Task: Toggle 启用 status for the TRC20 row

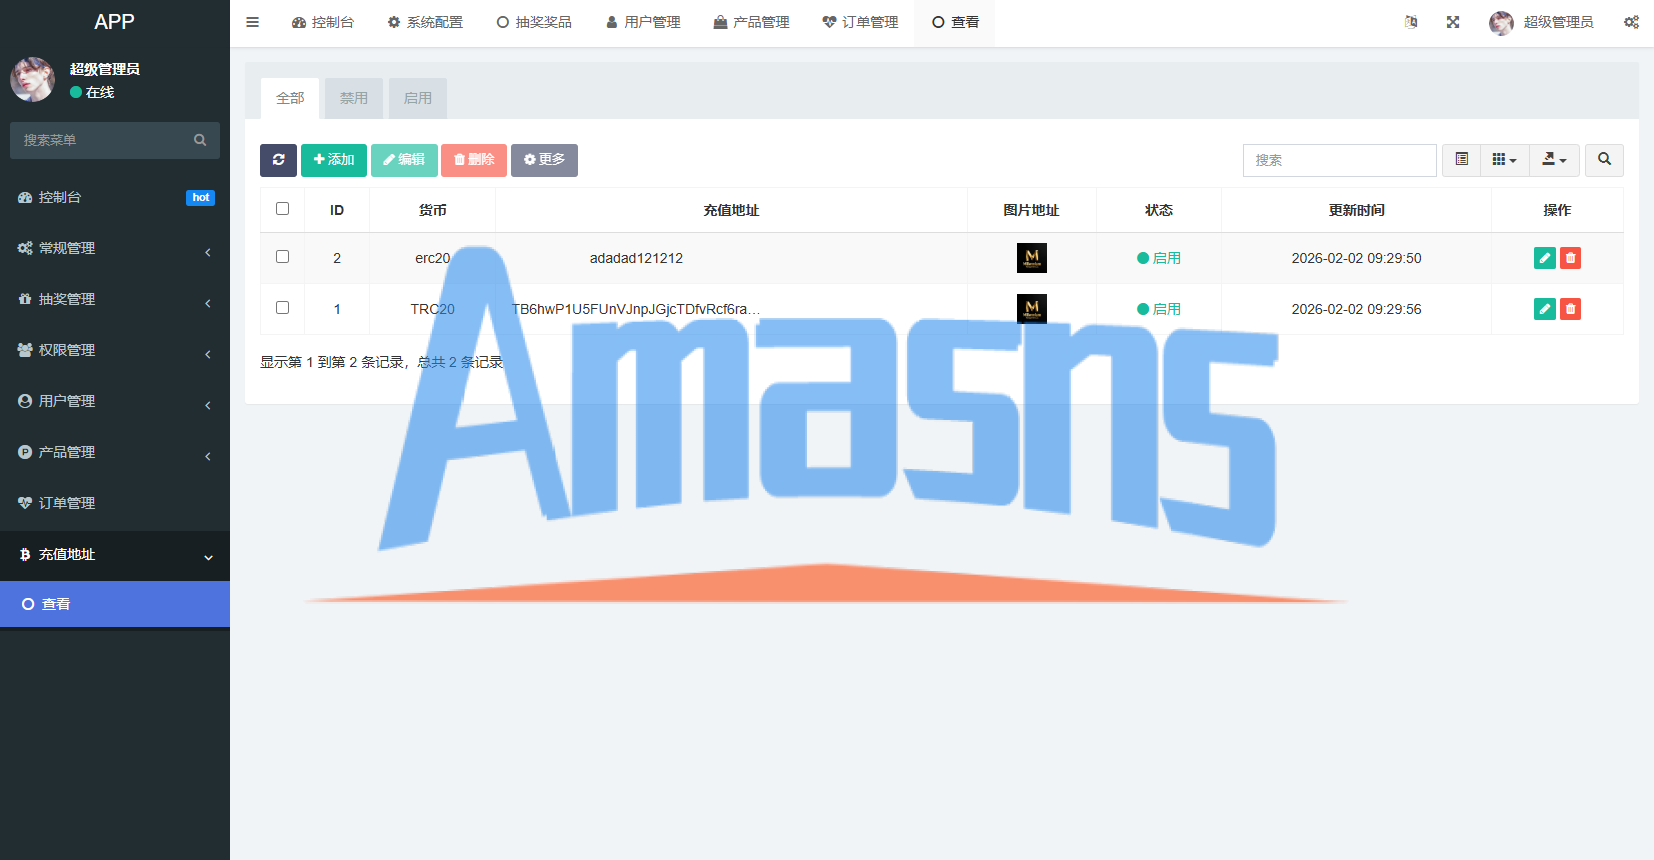Action: click(x=1159, y=309)
